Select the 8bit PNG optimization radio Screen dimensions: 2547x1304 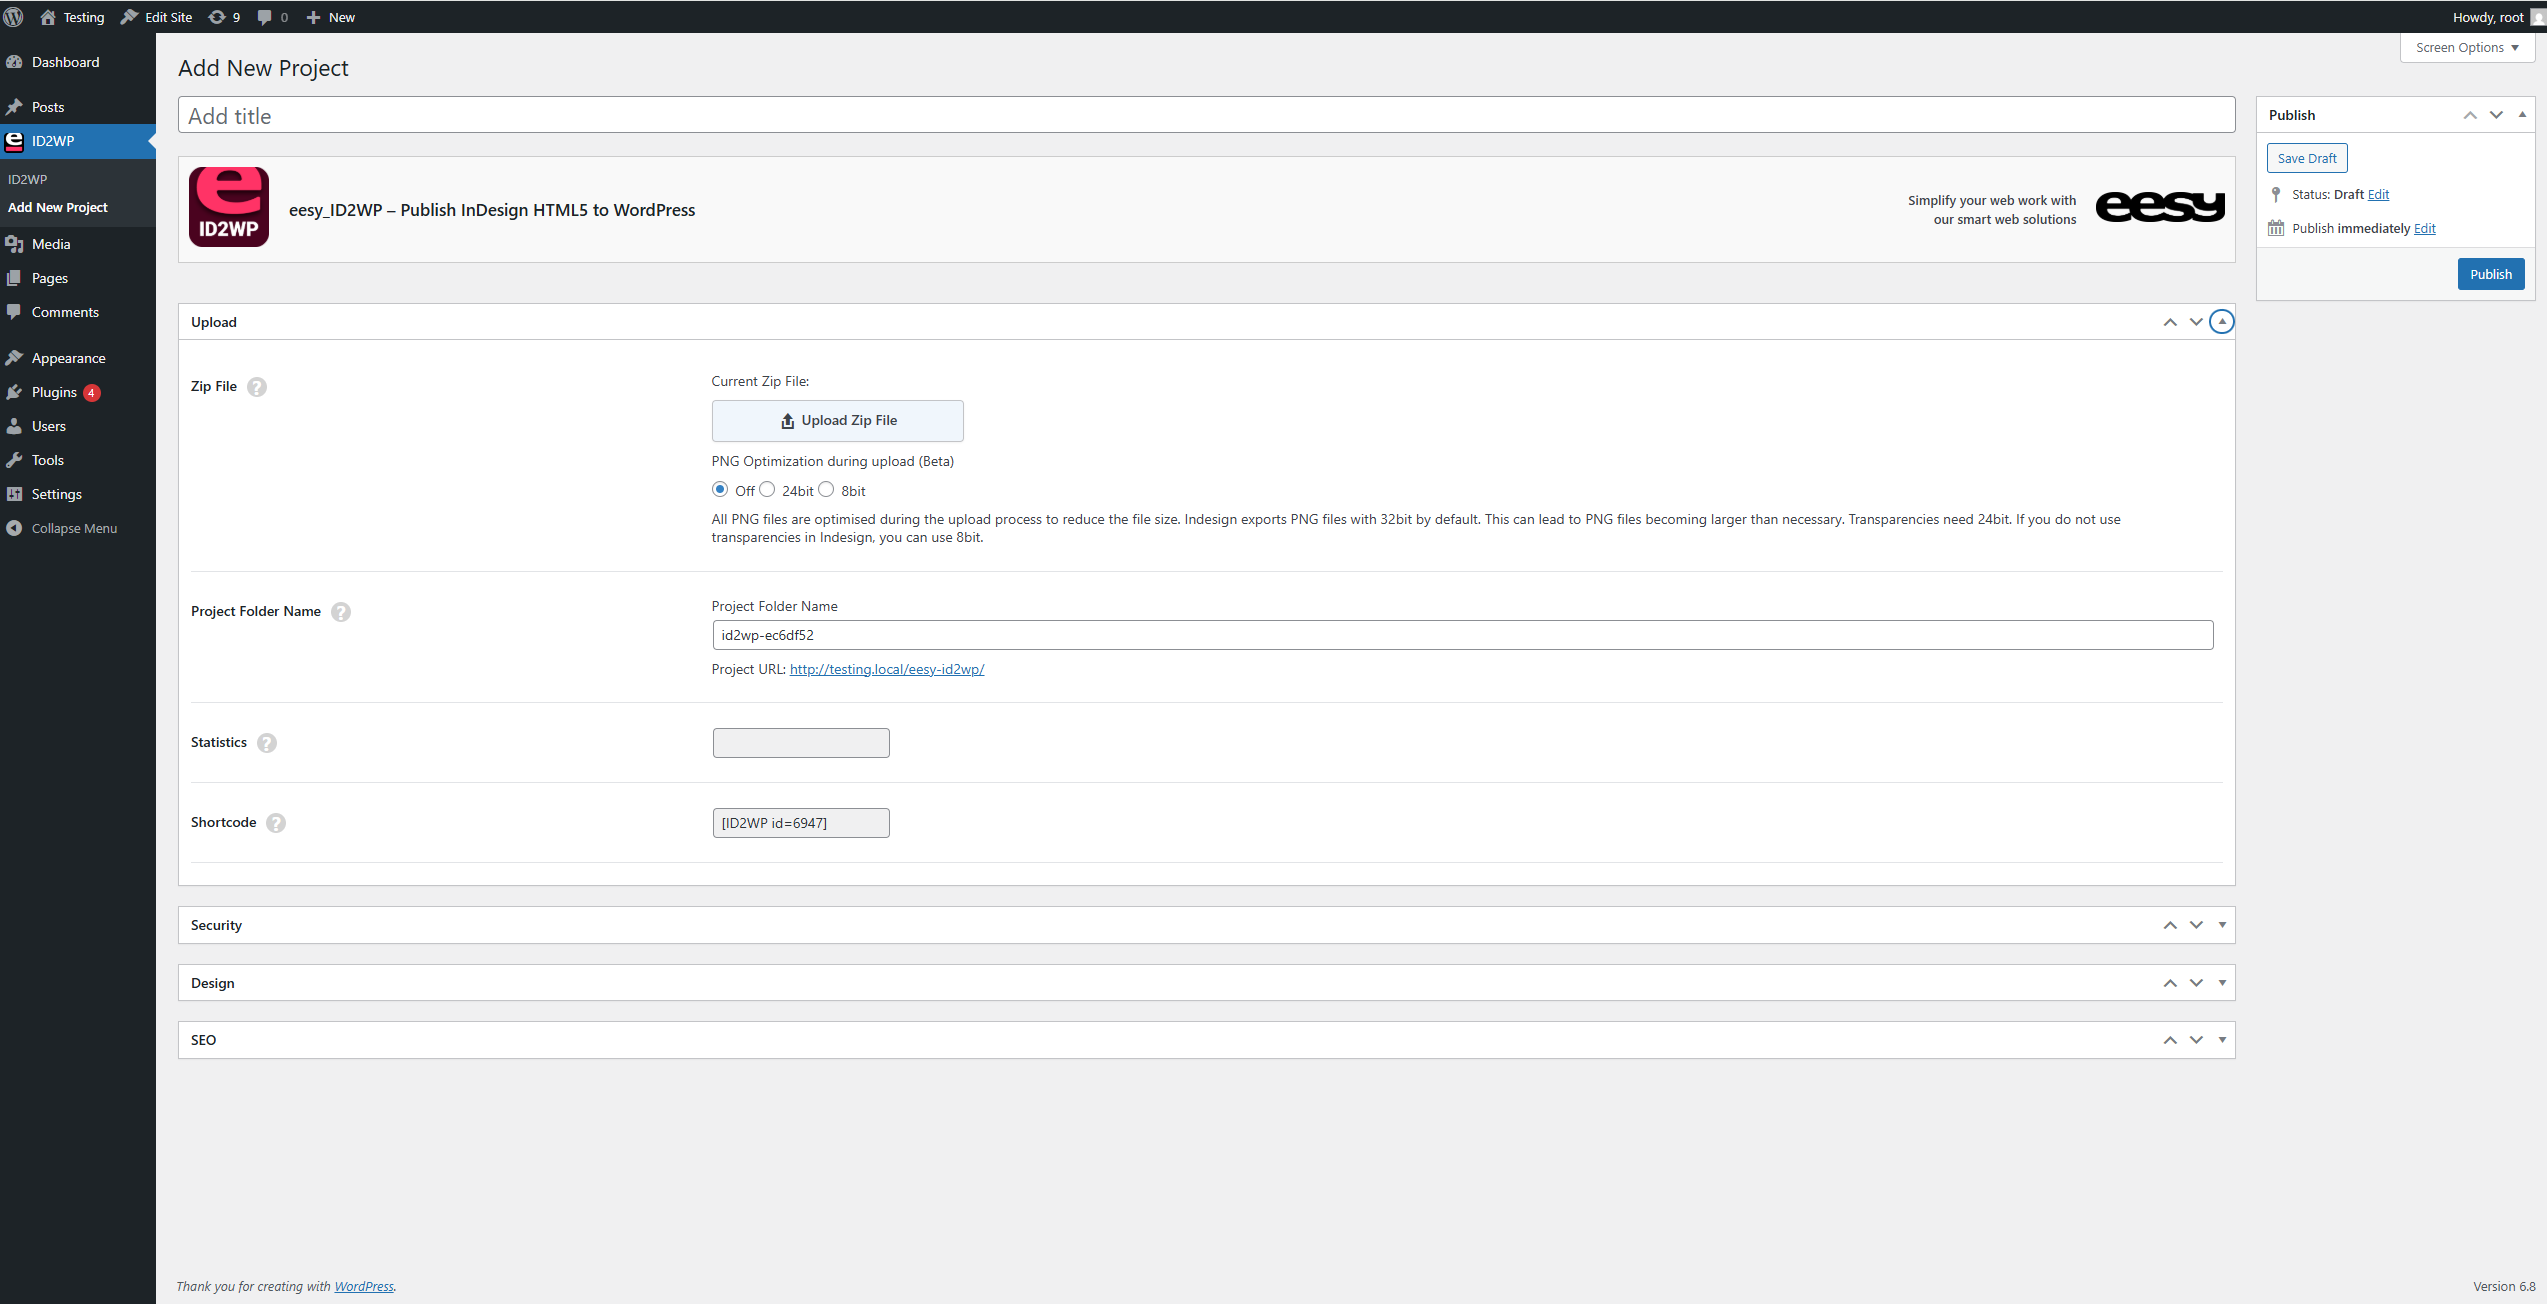pos(826,489)
